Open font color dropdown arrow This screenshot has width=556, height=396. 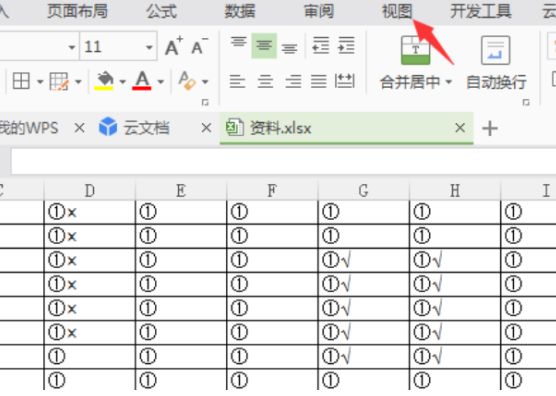(x=161, y=82)
